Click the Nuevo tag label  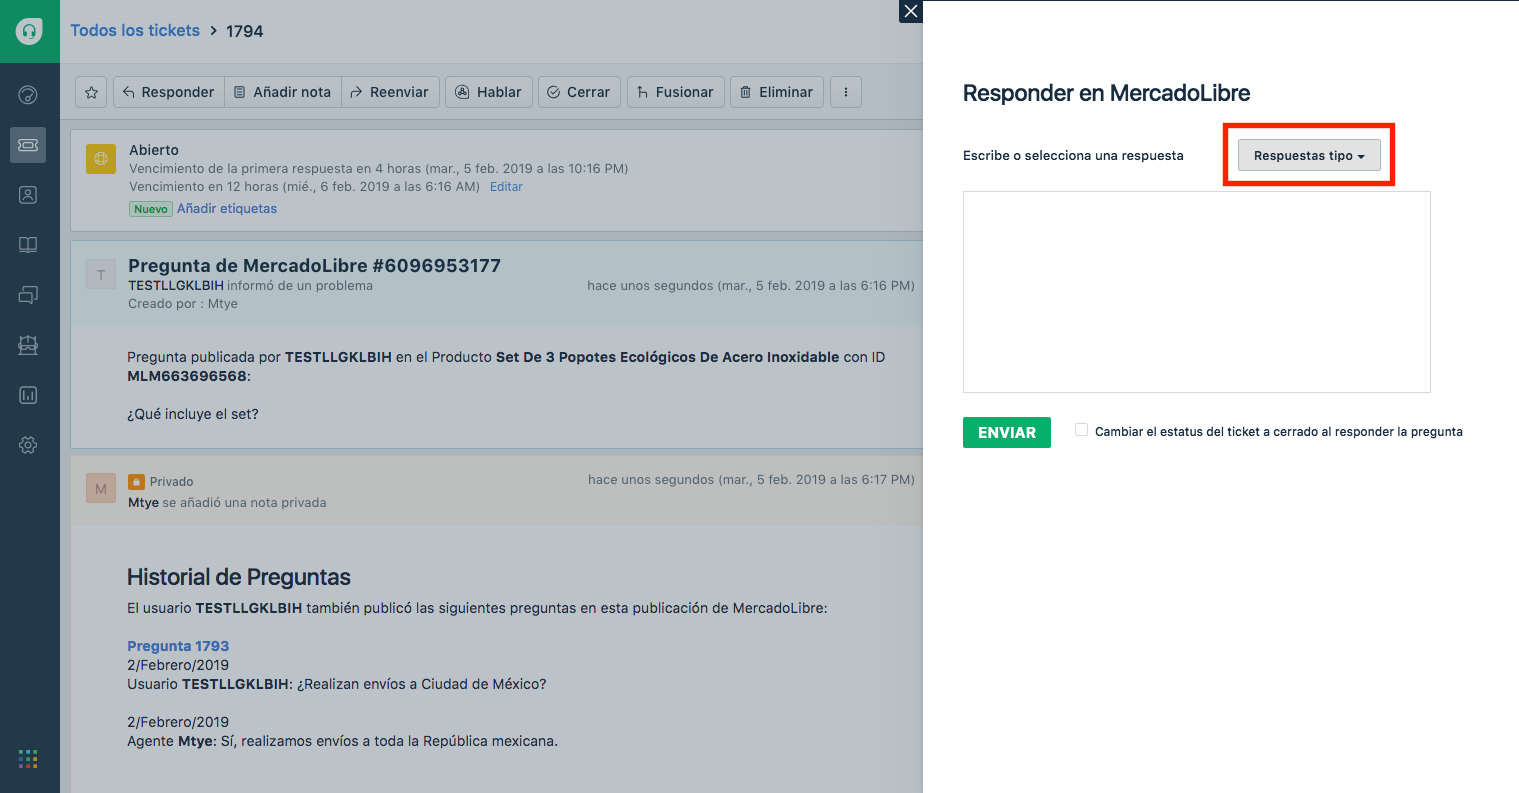tap(151, 209)
